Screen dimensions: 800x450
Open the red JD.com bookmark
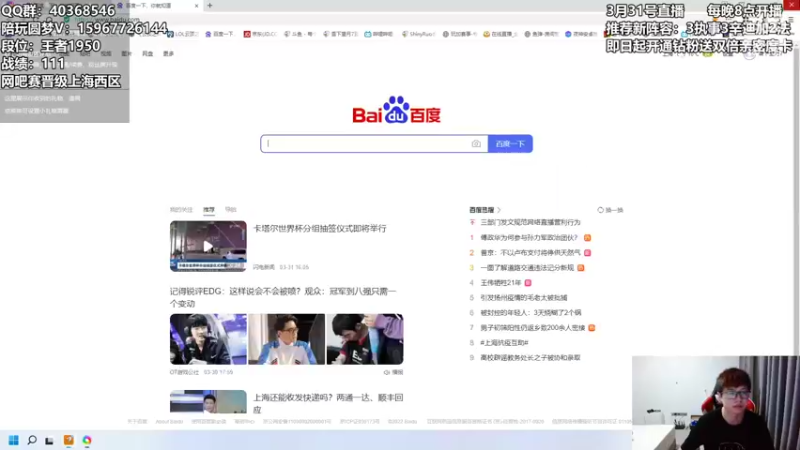(260, 34)
